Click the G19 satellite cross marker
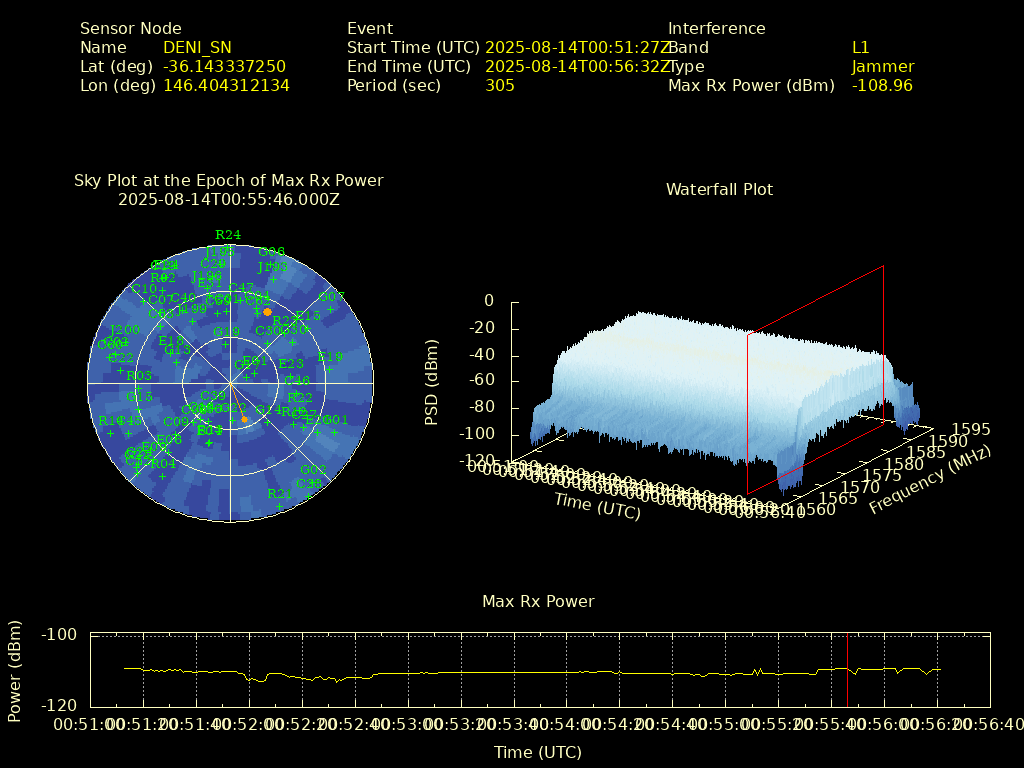This screenshot has width=1024, height=768. [226, 343]
